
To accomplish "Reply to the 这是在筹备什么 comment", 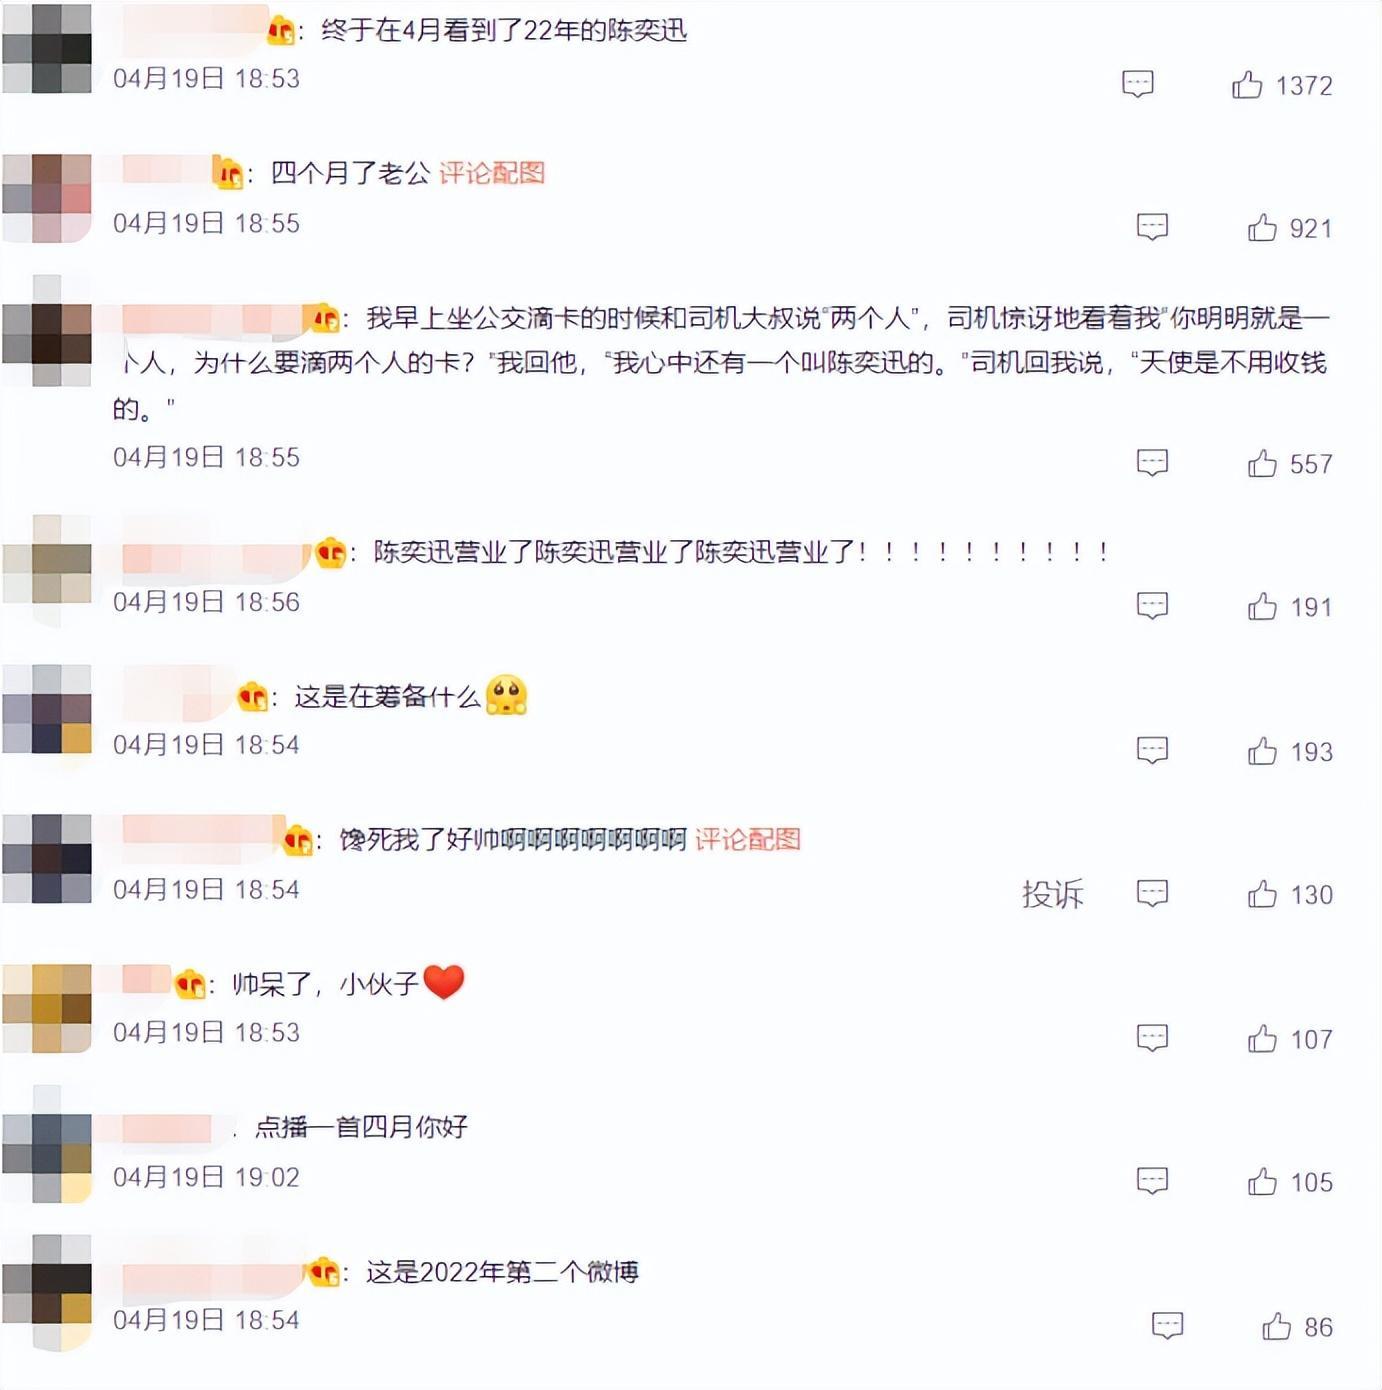I will pyautogui.click(x=1153, y=750).
